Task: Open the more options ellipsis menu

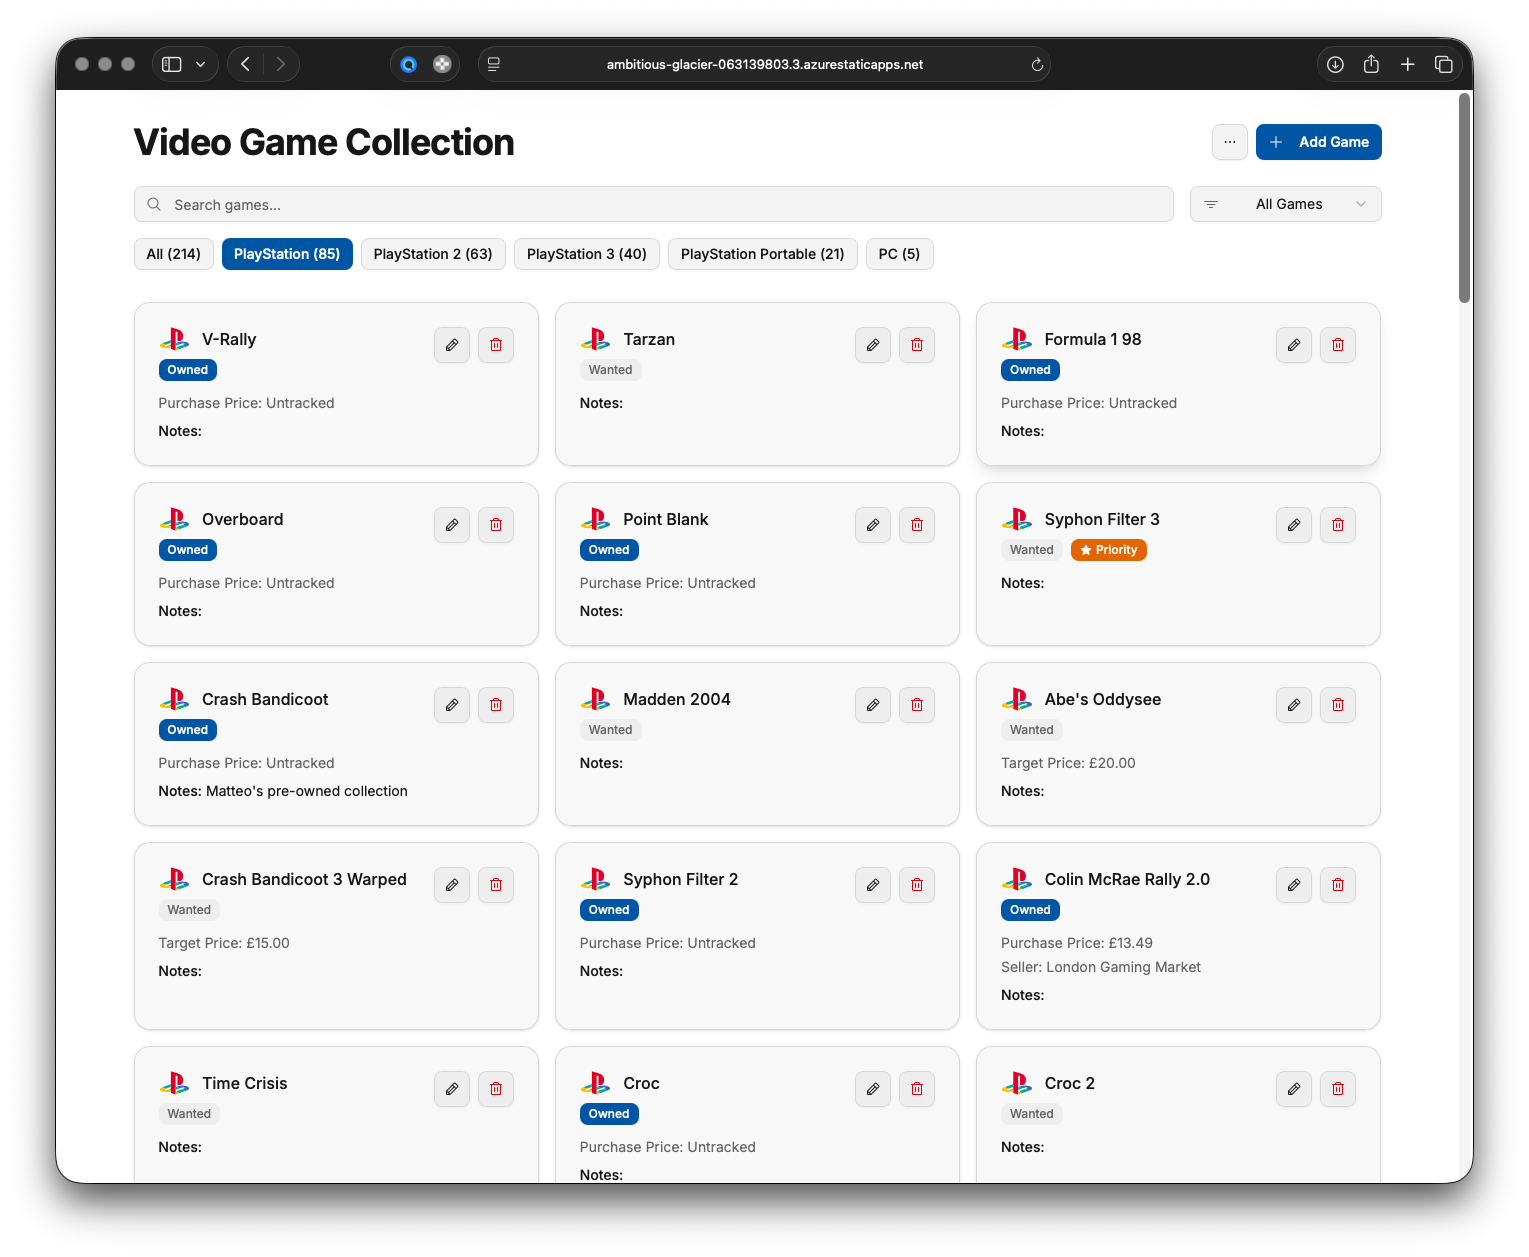Action: coord(1230,142)
